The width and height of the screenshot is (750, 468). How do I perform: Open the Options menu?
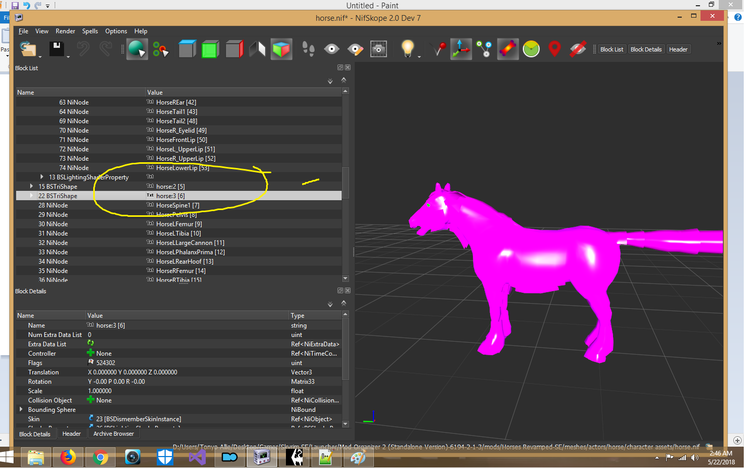coord(116,31)
